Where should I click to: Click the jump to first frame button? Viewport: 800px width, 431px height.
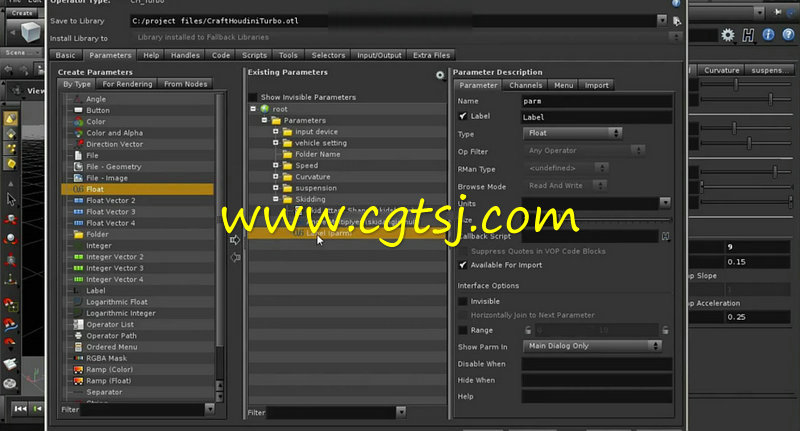(20, 409)
